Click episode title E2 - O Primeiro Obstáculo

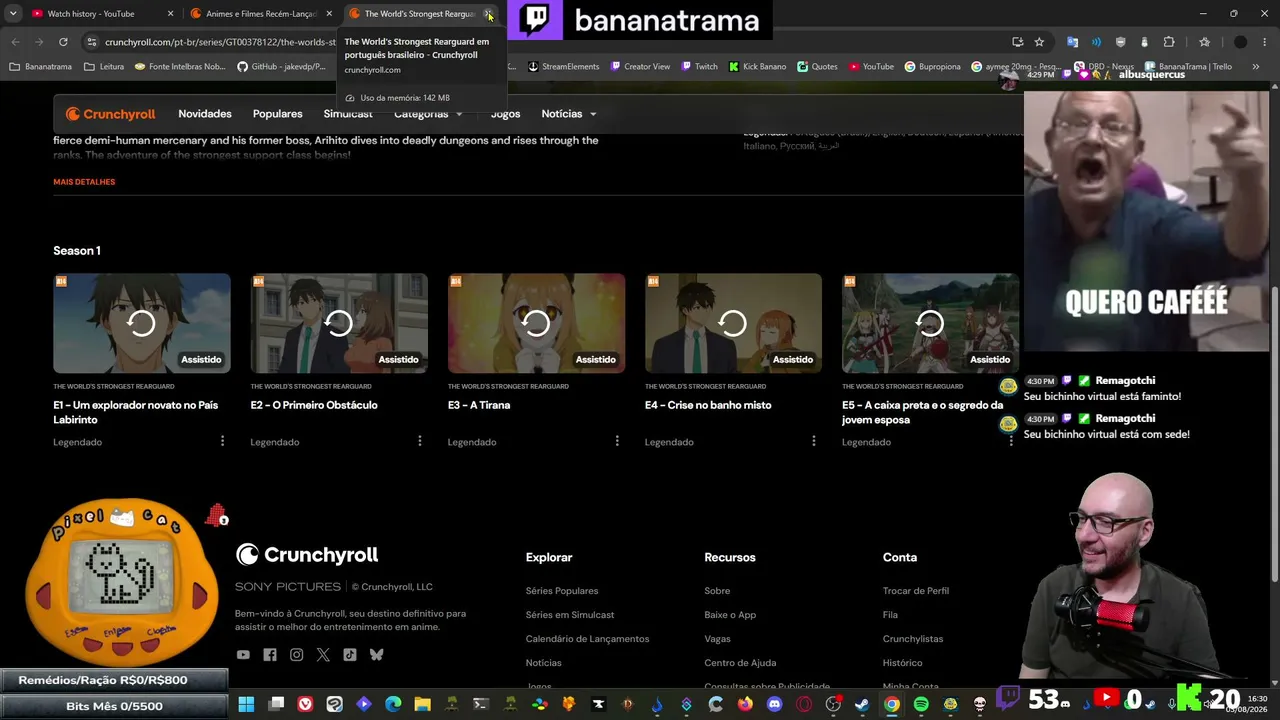tap(314, 405)
